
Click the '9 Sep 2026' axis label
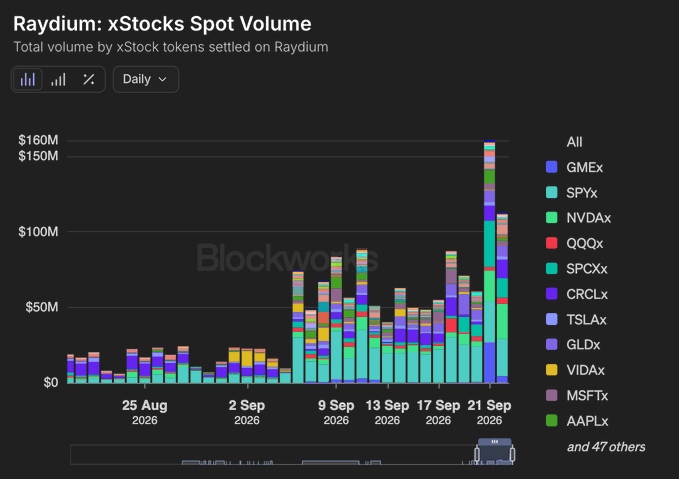336,412
